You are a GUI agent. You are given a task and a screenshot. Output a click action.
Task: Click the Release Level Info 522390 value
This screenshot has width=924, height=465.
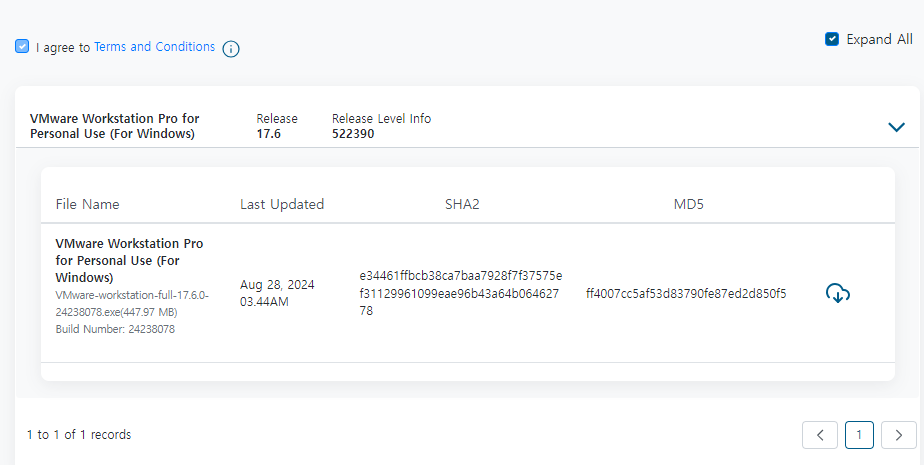353,134
